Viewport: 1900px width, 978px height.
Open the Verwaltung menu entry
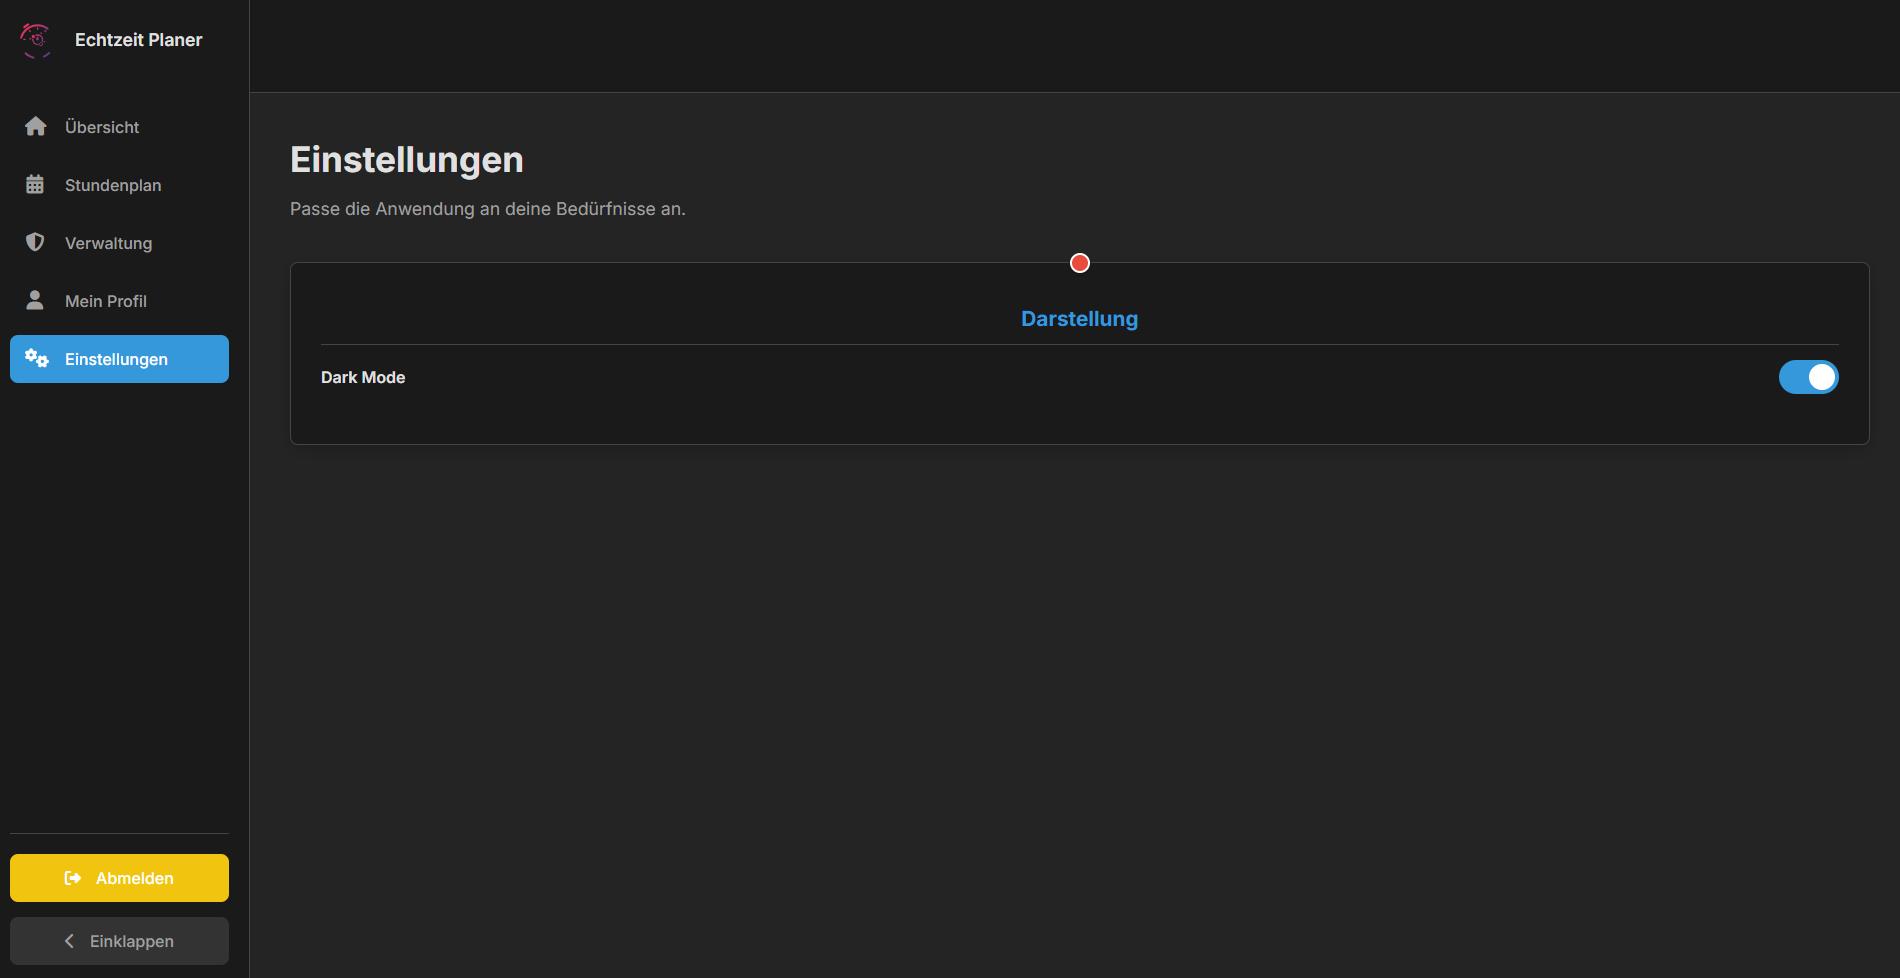(x=109, y=243)
